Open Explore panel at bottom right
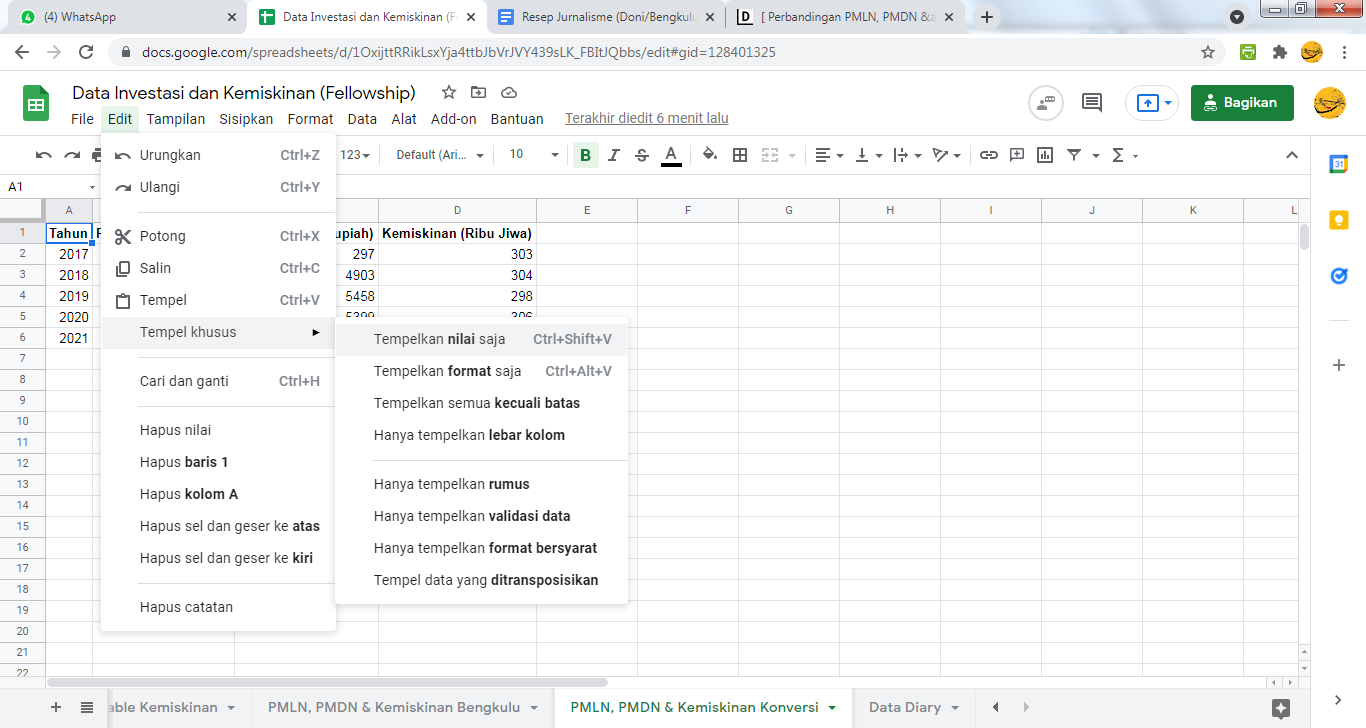This screenshot has height=728, width=1366. coord(1281,708)
